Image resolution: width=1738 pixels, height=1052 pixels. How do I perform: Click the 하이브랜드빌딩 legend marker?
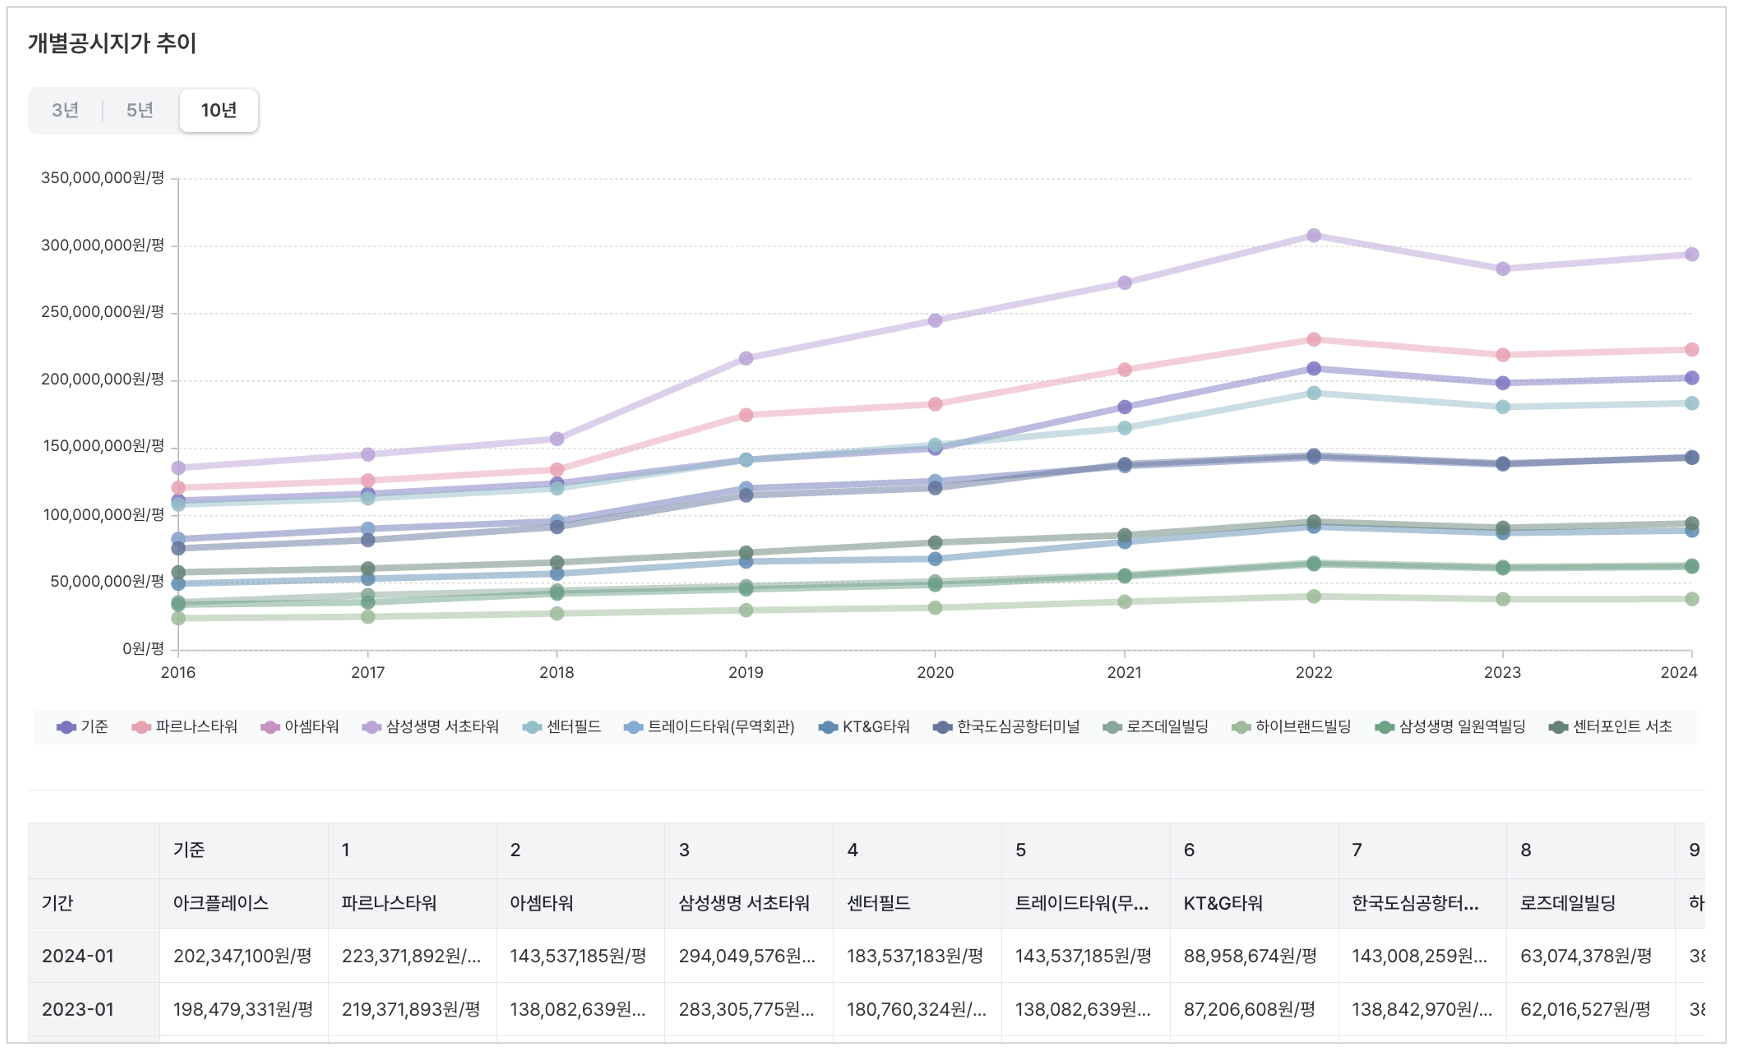1241,727
